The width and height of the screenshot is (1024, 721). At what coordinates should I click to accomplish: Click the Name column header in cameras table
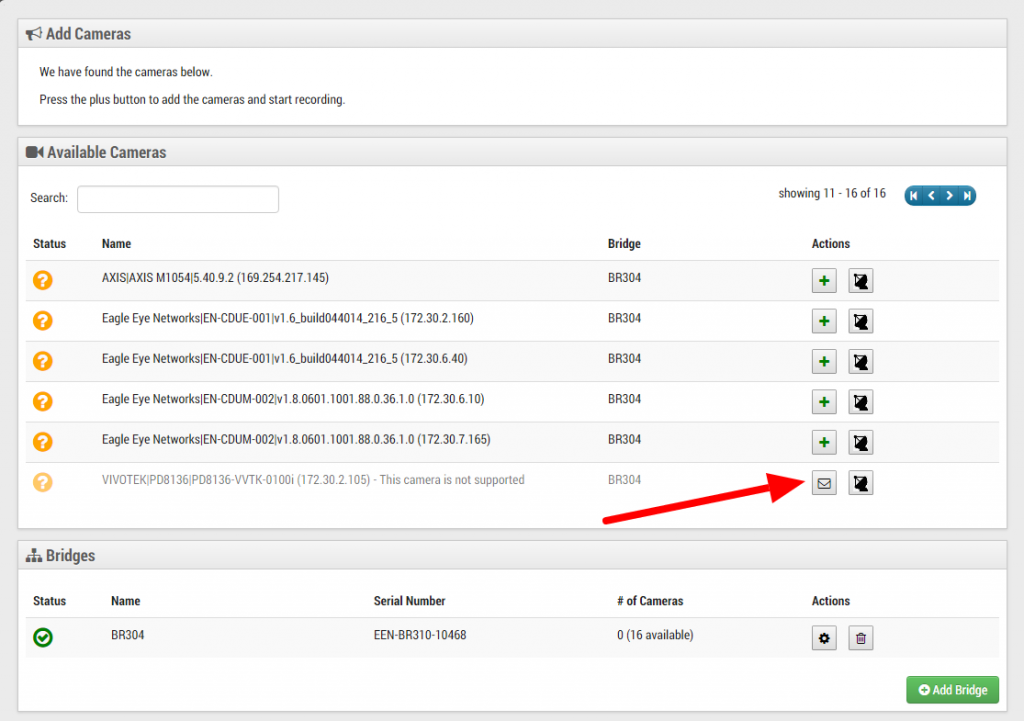point(116,244)
